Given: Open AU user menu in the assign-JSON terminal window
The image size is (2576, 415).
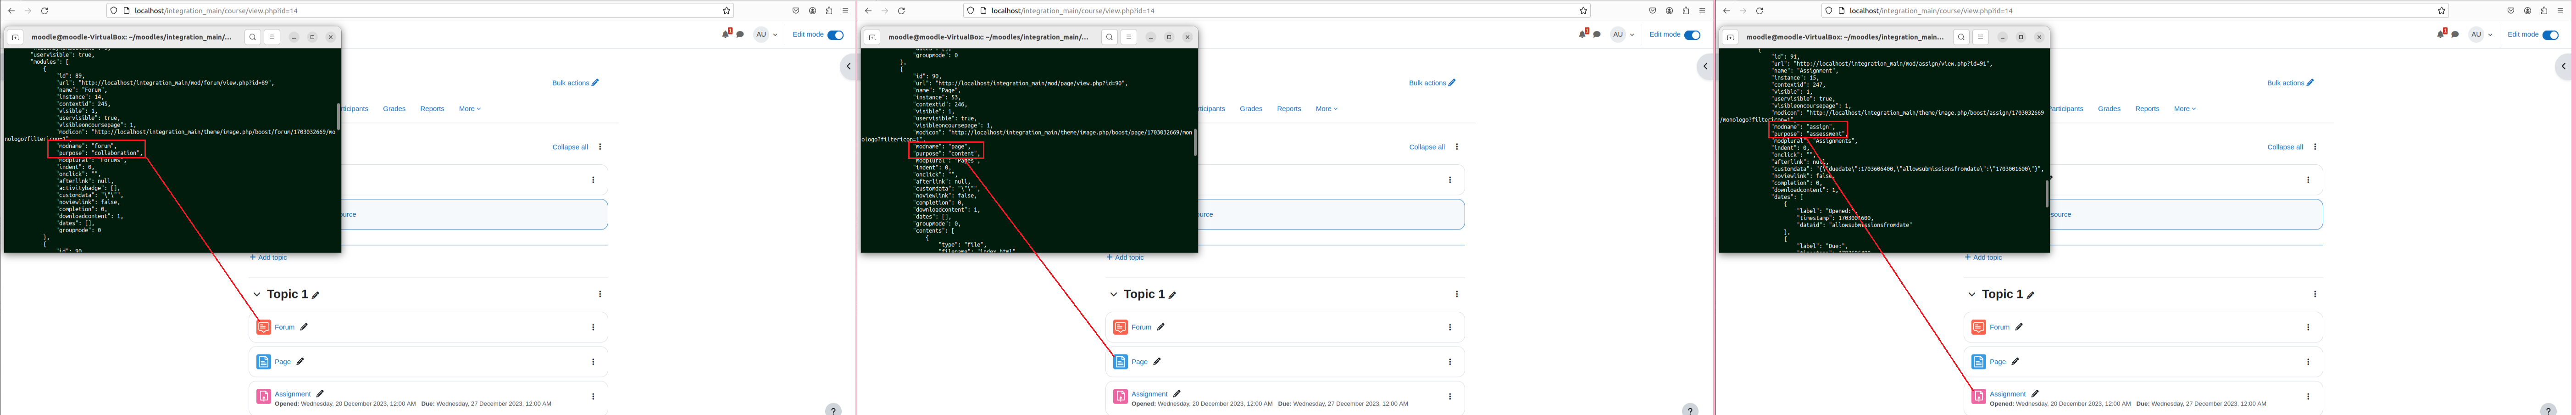Looking at the screenshot, I should [2480, 34].
